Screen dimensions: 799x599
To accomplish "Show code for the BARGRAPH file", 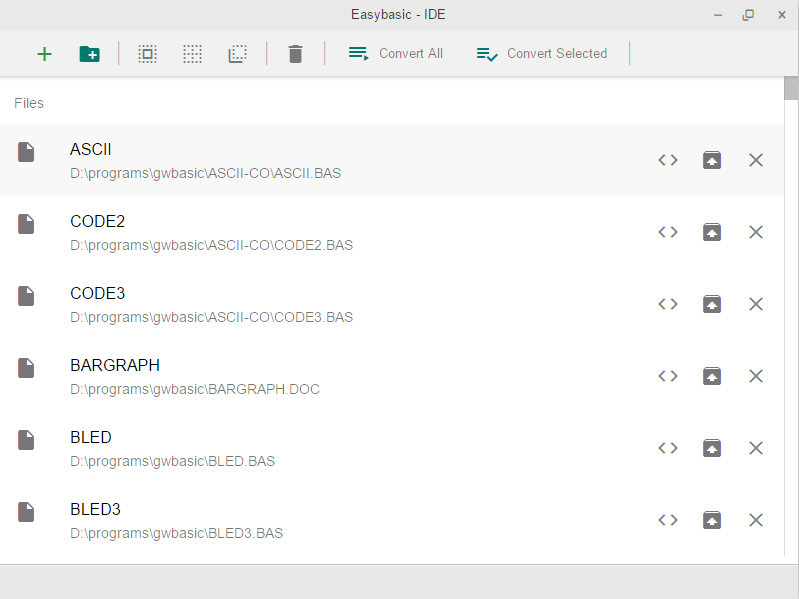I will pos(668,376).
